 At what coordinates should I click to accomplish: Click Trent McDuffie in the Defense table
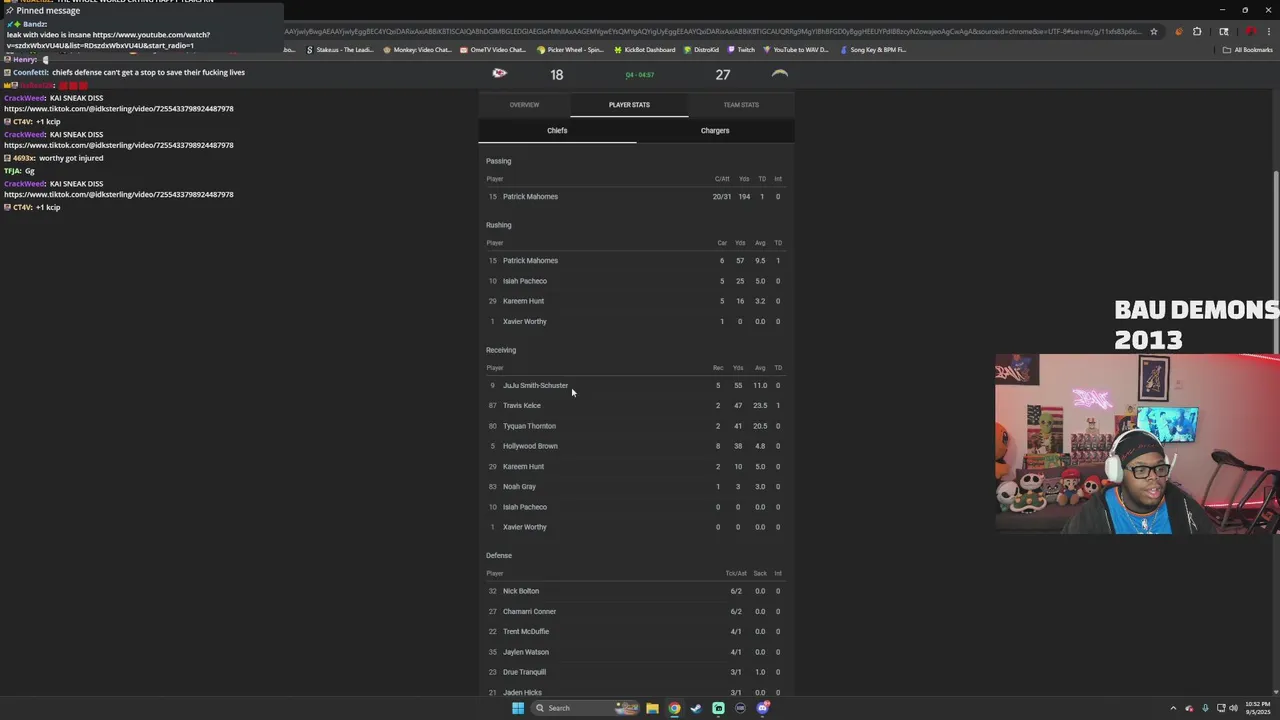tap(526, 632)
